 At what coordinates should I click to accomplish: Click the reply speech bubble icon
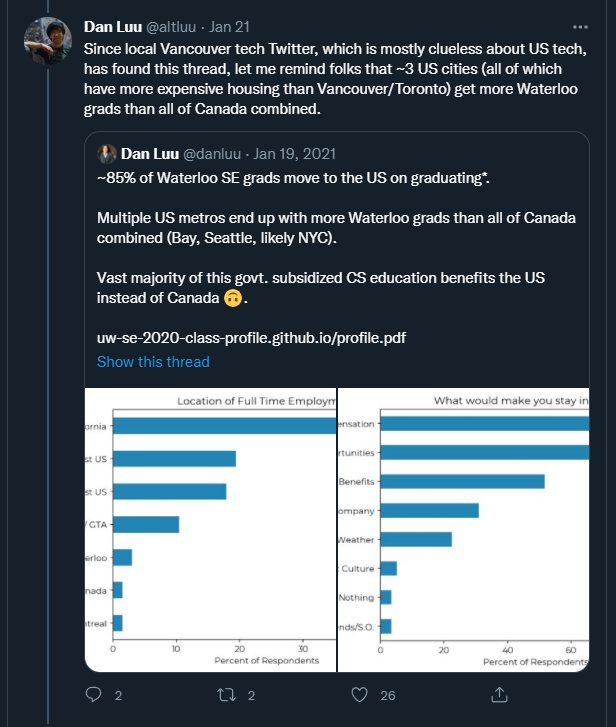93,694
